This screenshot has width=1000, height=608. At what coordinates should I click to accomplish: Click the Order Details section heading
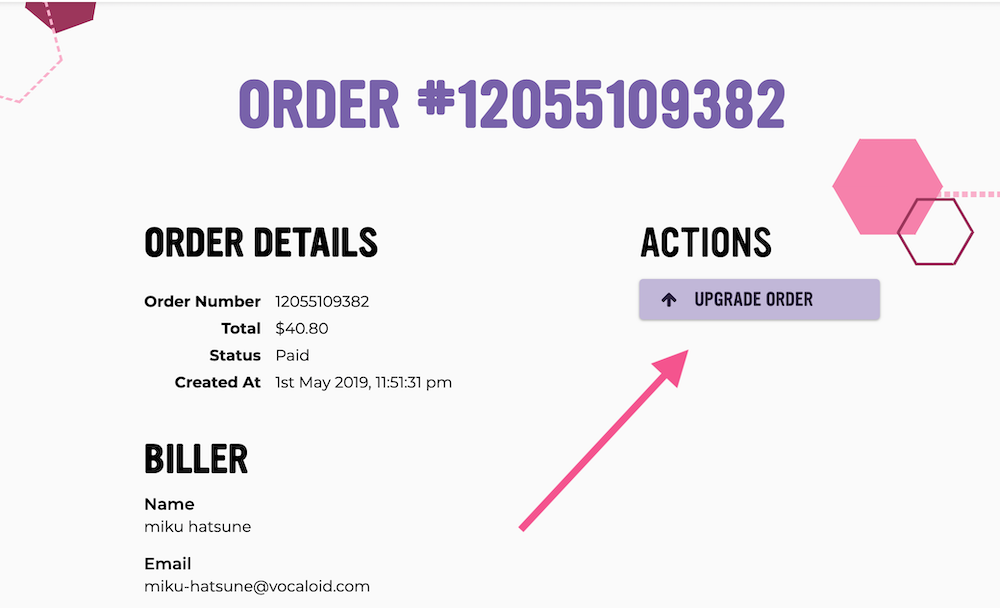261,242
